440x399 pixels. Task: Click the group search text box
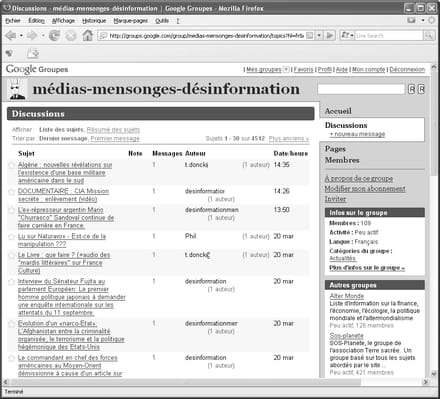pos(361,89)
